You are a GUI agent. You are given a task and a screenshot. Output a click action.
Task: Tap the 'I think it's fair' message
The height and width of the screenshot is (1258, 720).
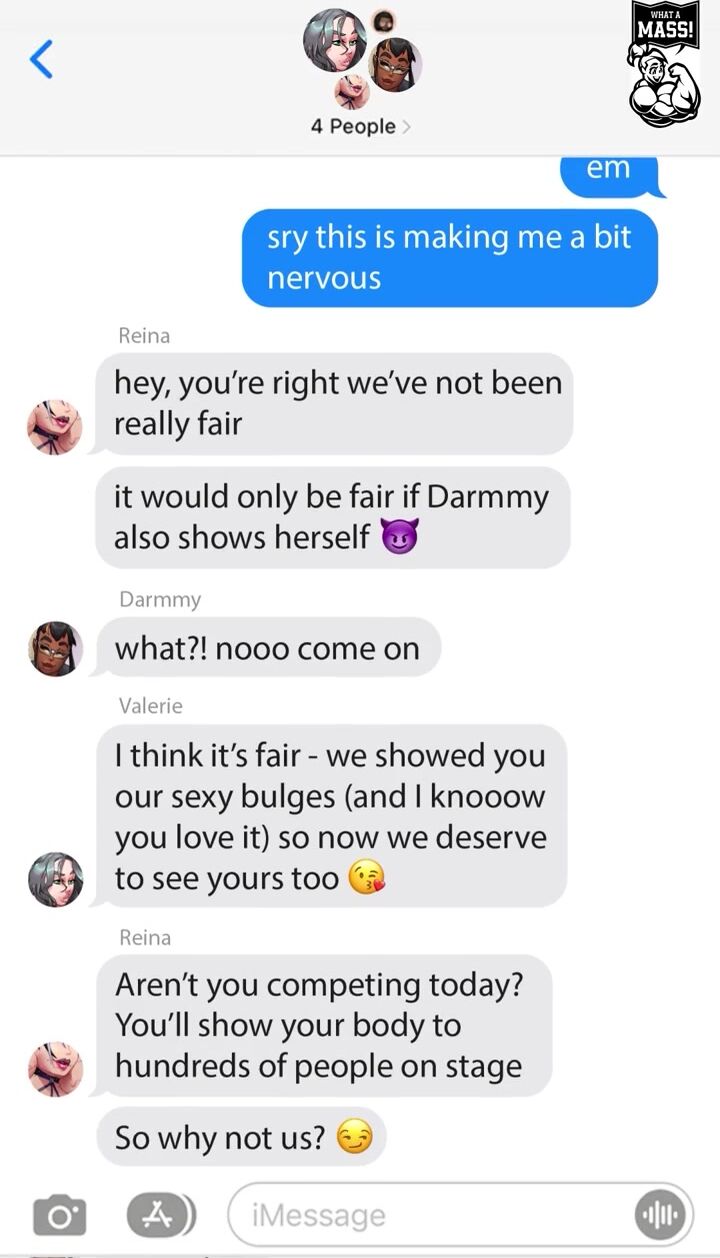point(331,816)
